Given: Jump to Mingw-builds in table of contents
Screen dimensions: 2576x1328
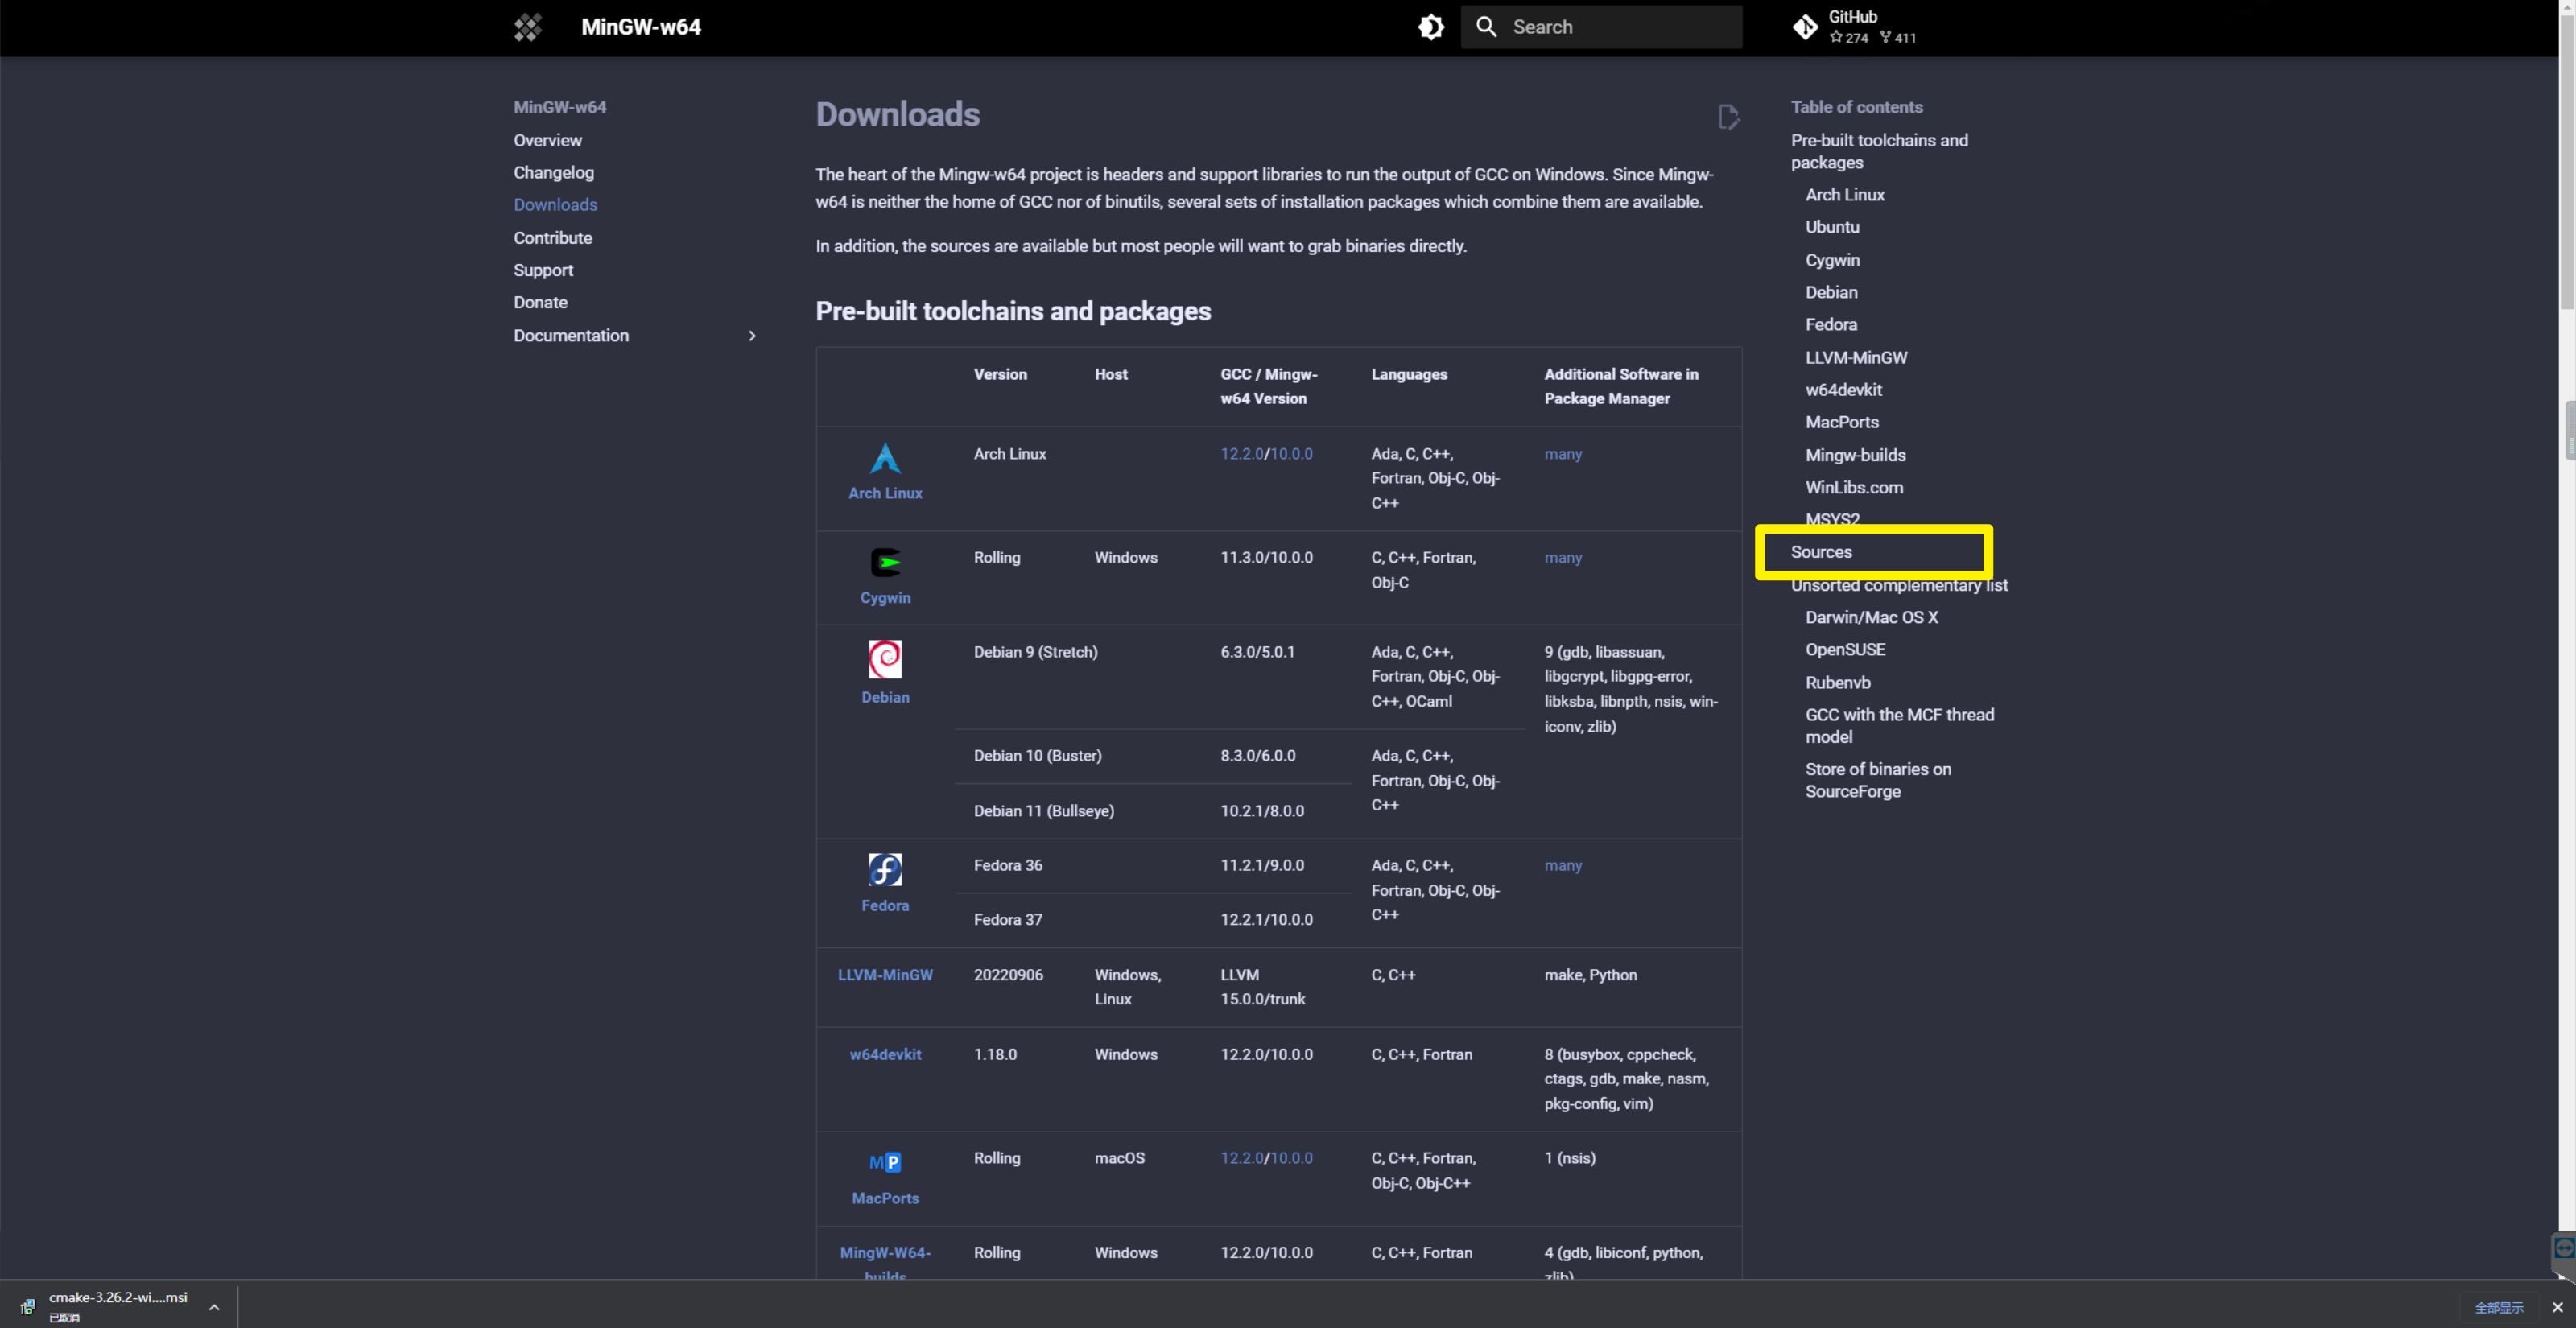Looking at the screenshot, I should pyautogui.click(x=1855, y=455).
